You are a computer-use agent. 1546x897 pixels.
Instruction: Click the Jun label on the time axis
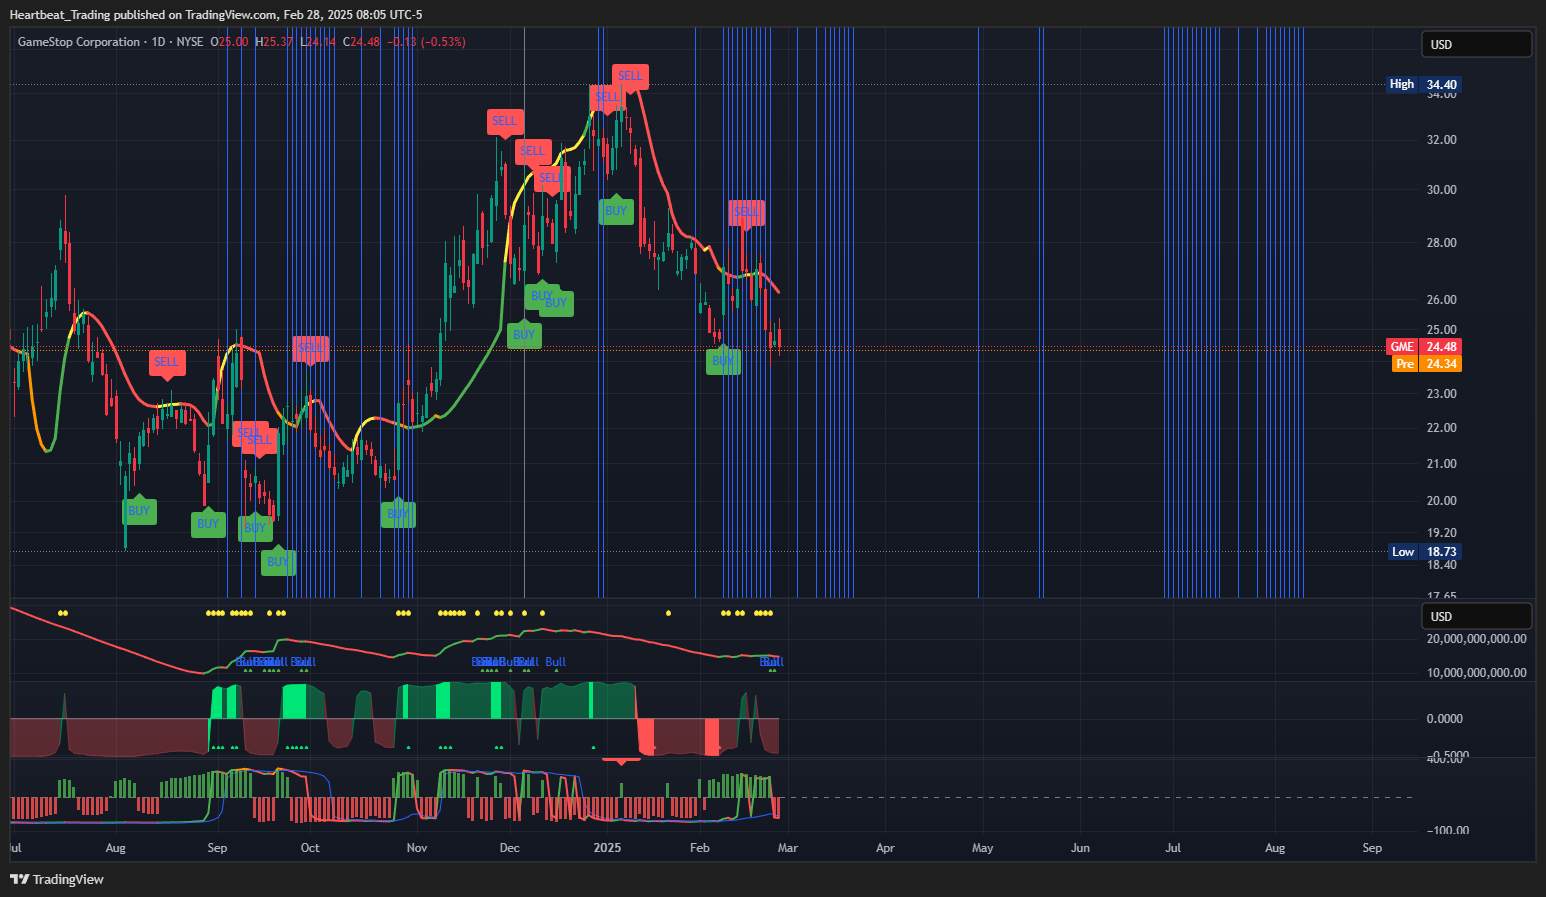pos(1080,848)
